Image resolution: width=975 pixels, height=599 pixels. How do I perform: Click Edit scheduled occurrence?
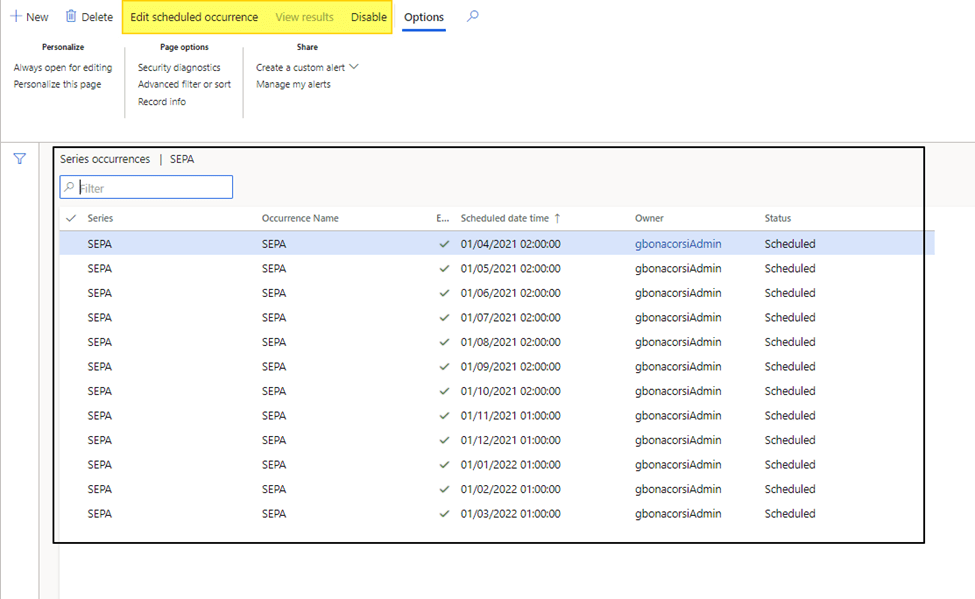[x=194, y=17]
